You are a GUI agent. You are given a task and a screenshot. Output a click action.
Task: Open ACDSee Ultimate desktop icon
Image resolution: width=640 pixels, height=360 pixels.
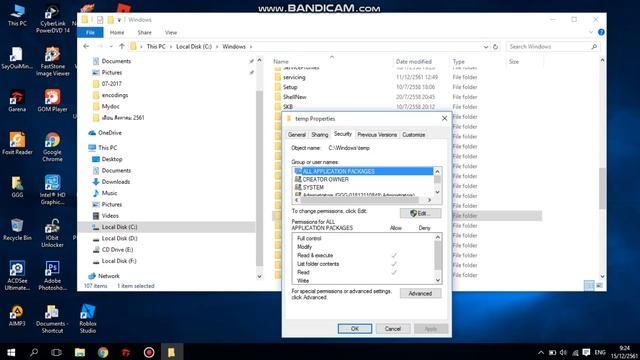coord(17,276)
